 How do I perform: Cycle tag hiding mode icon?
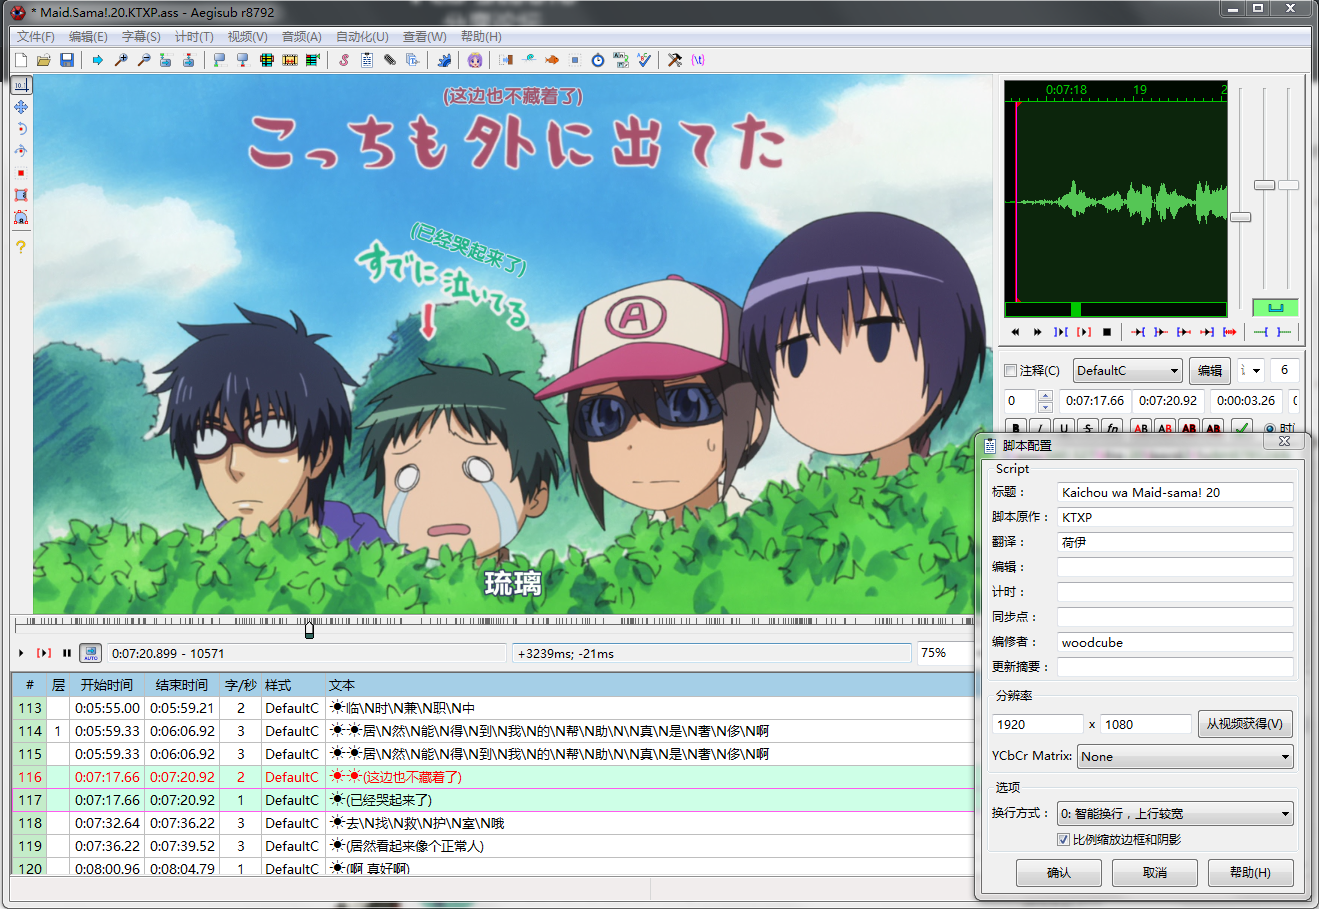click(x=698, y=60)
